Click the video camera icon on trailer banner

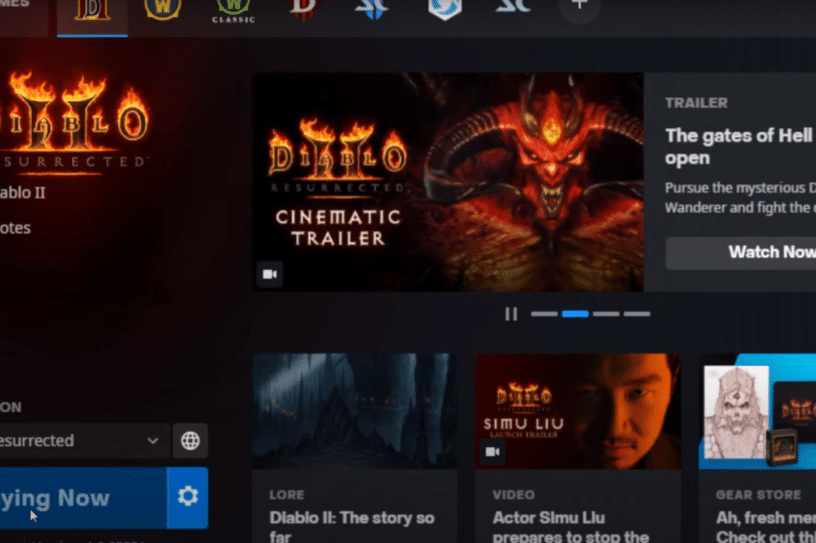(x=270, y=274)
